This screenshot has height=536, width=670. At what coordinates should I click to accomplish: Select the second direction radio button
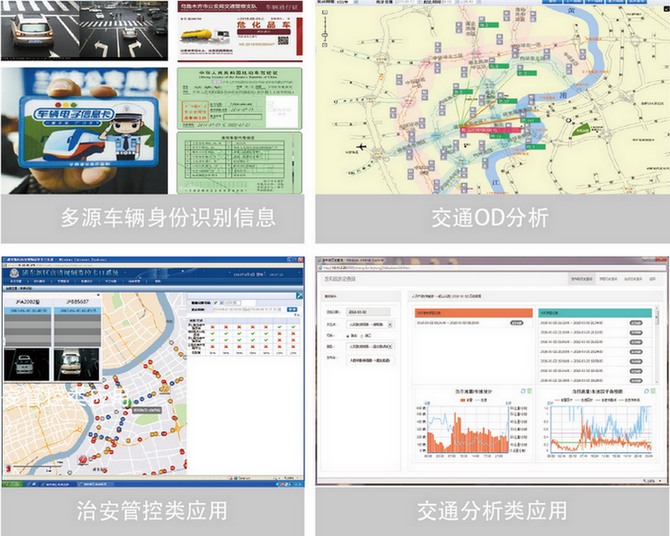(362, 336)
